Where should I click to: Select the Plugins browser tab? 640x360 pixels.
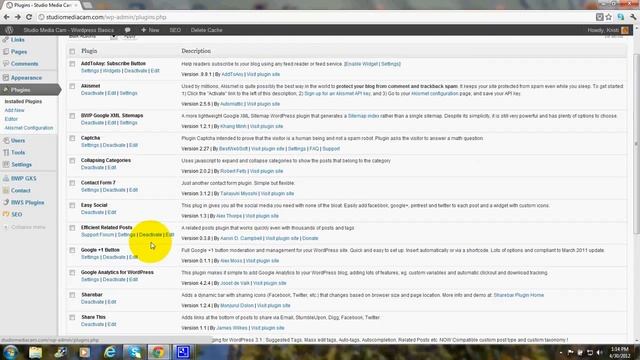pos(41,5)
